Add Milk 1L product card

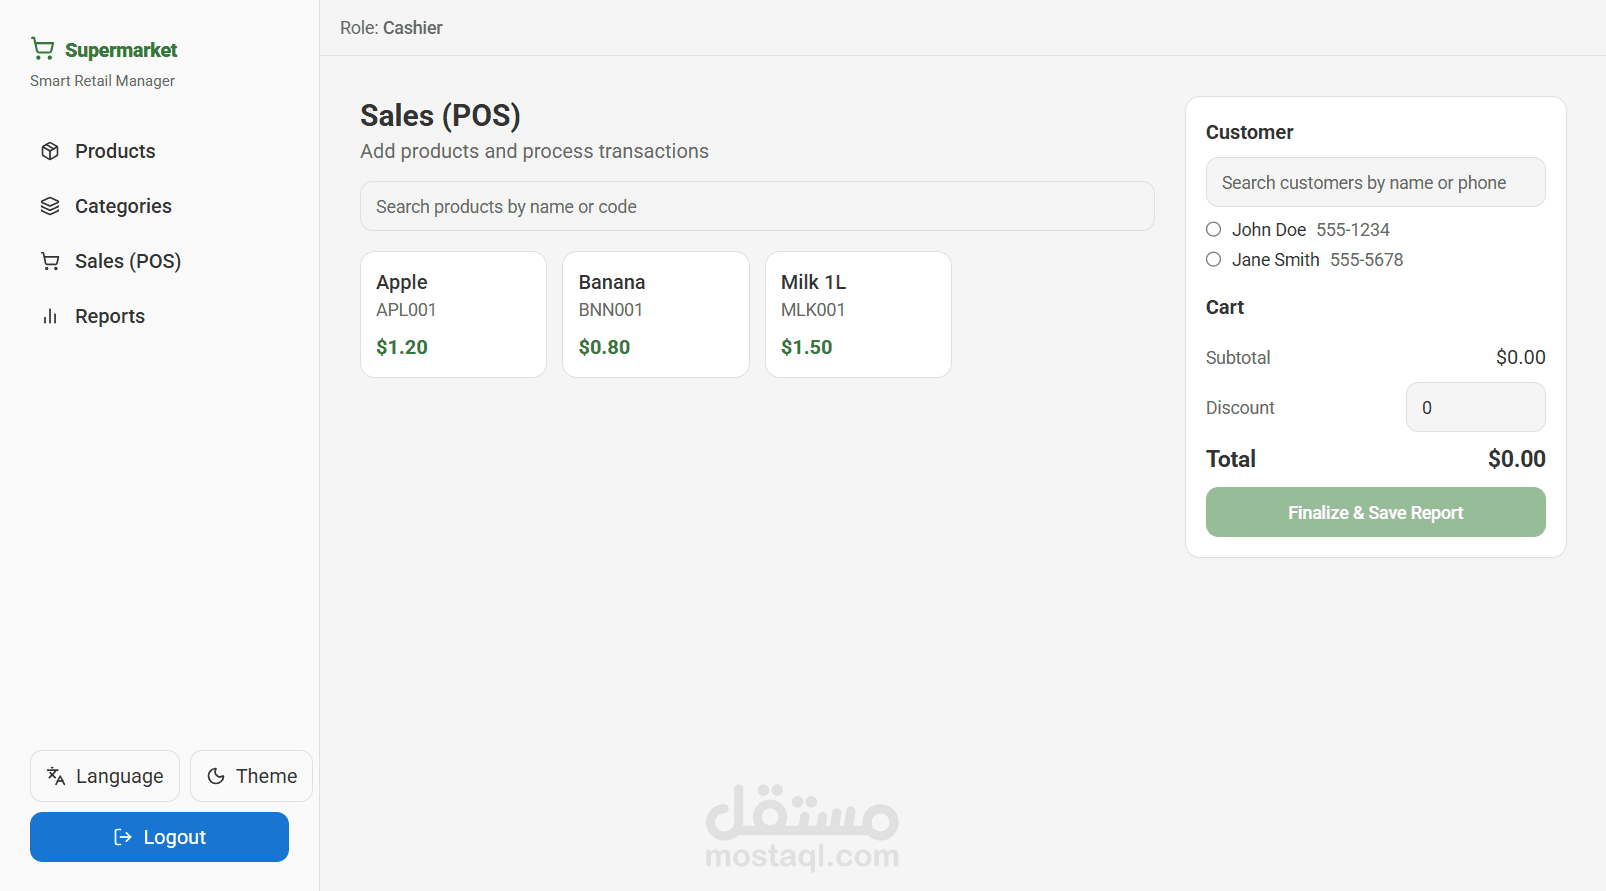click(857, 314)
